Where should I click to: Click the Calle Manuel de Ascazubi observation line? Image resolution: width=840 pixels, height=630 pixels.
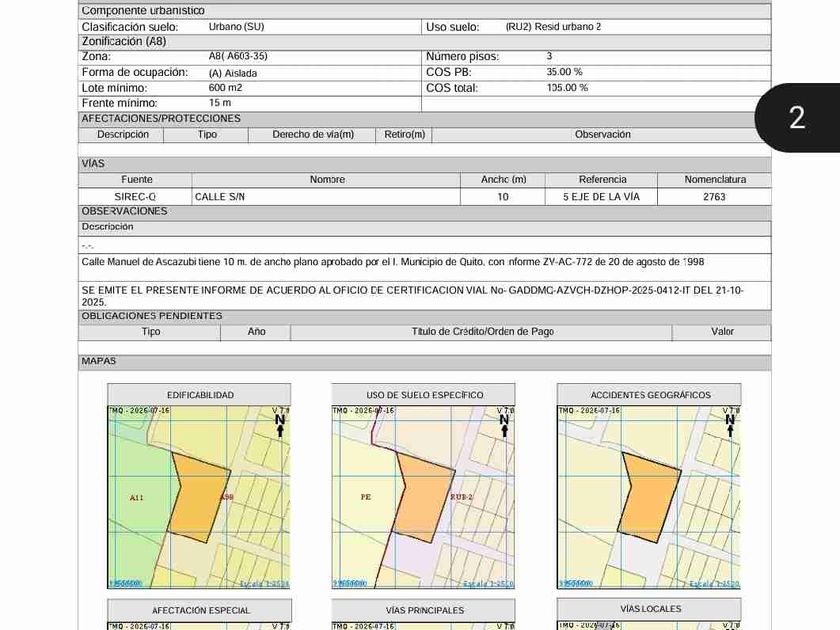[x=393, y=262]
